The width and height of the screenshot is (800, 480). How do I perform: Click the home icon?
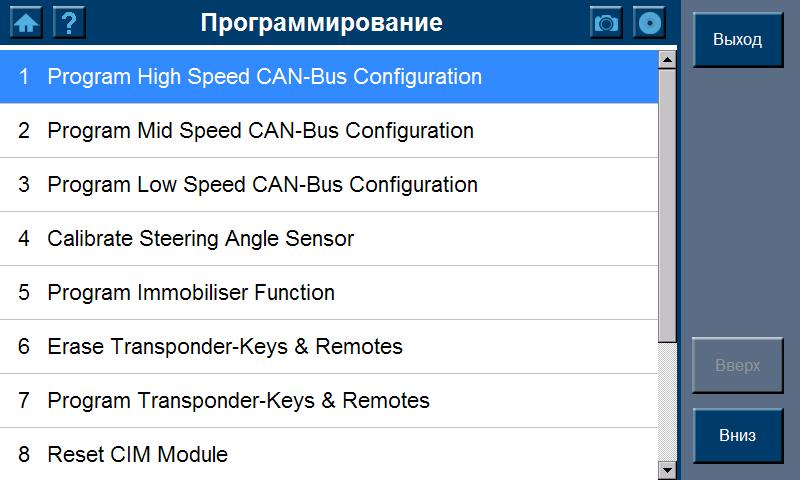[x=25, y=23]
